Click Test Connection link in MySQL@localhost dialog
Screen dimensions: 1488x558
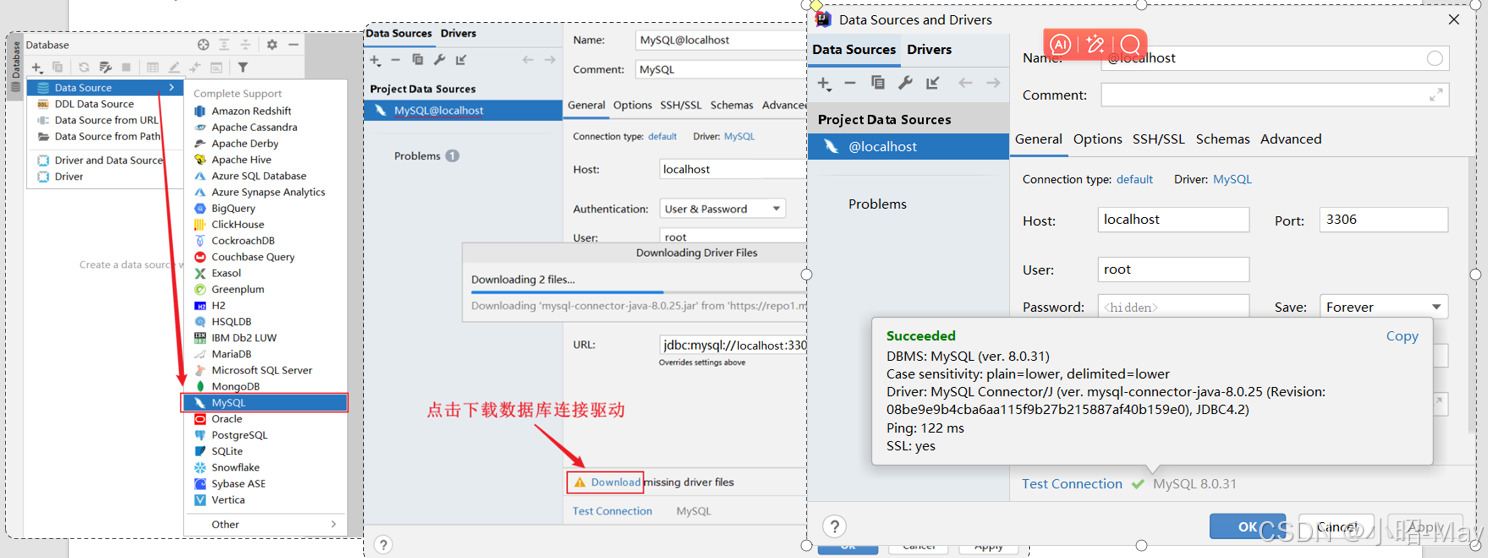point(612,511)
